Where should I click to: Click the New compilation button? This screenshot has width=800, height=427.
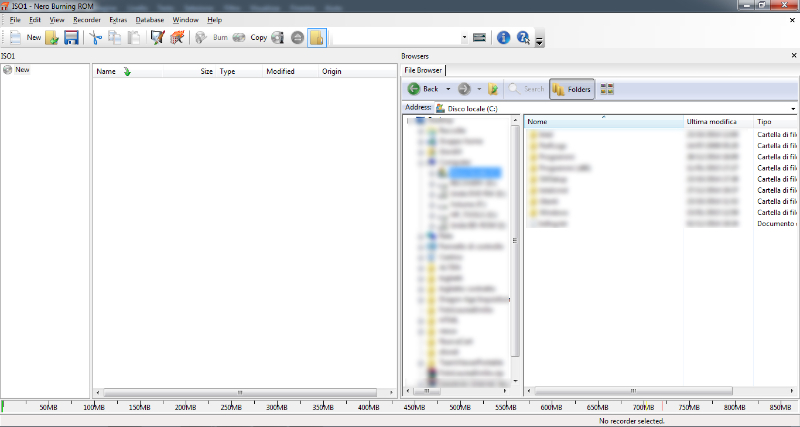click(24, 37)
